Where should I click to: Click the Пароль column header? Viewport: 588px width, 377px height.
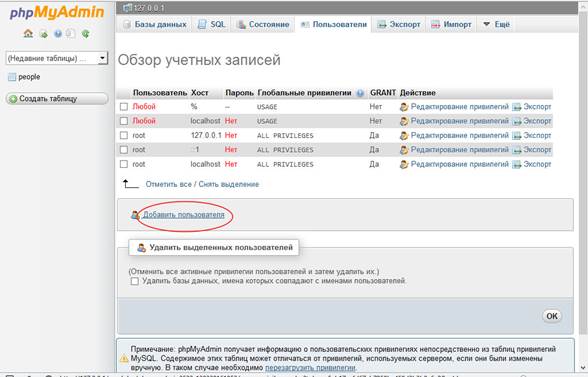pyautogui.click(x=239, y=93)
